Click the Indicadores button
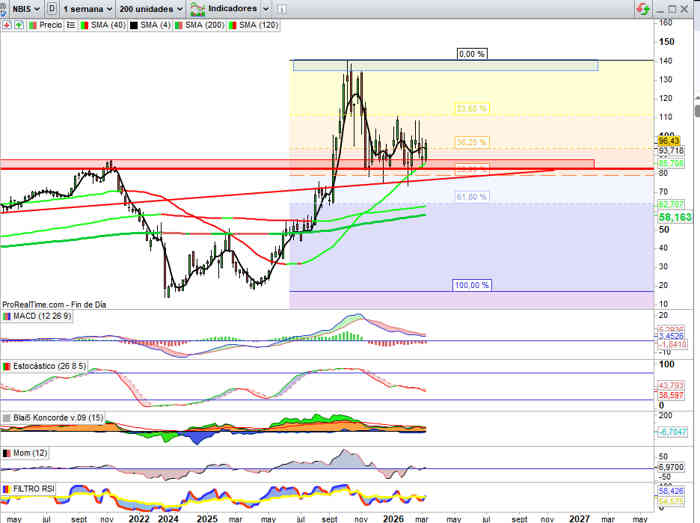The height and width of the screenshot is (523, 700). coord(225,7)
